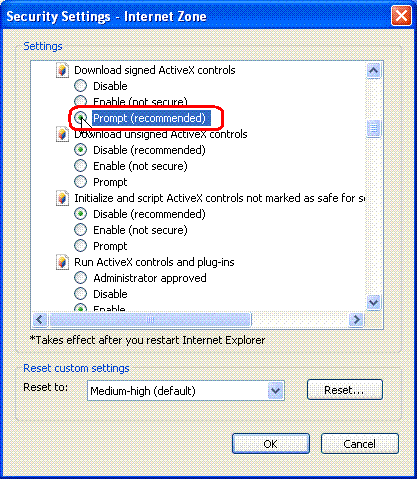Select Disable under Download signed ActiveX controls
The height and width of the screenshot is (479, 417).
pos(80,86)
